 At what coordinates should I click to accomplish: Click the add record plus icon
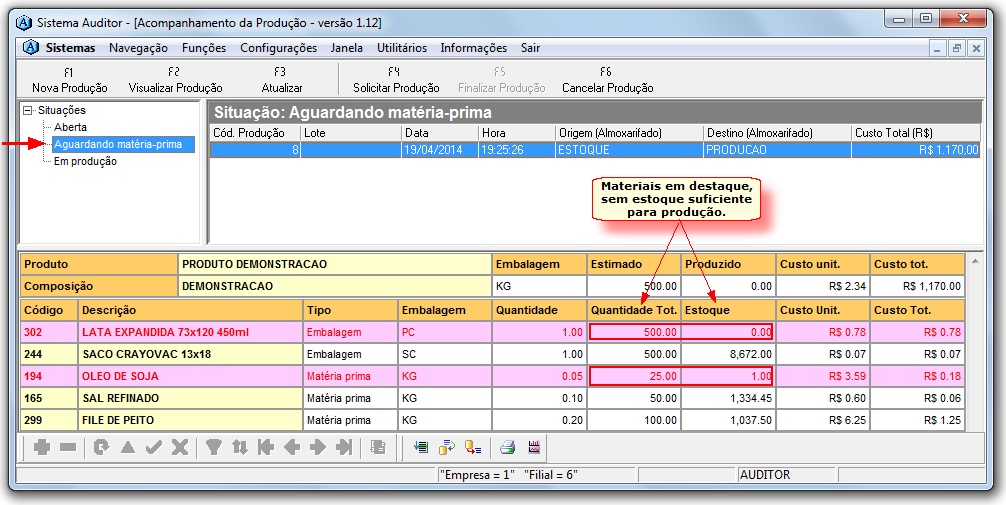(x=42, y=448)
